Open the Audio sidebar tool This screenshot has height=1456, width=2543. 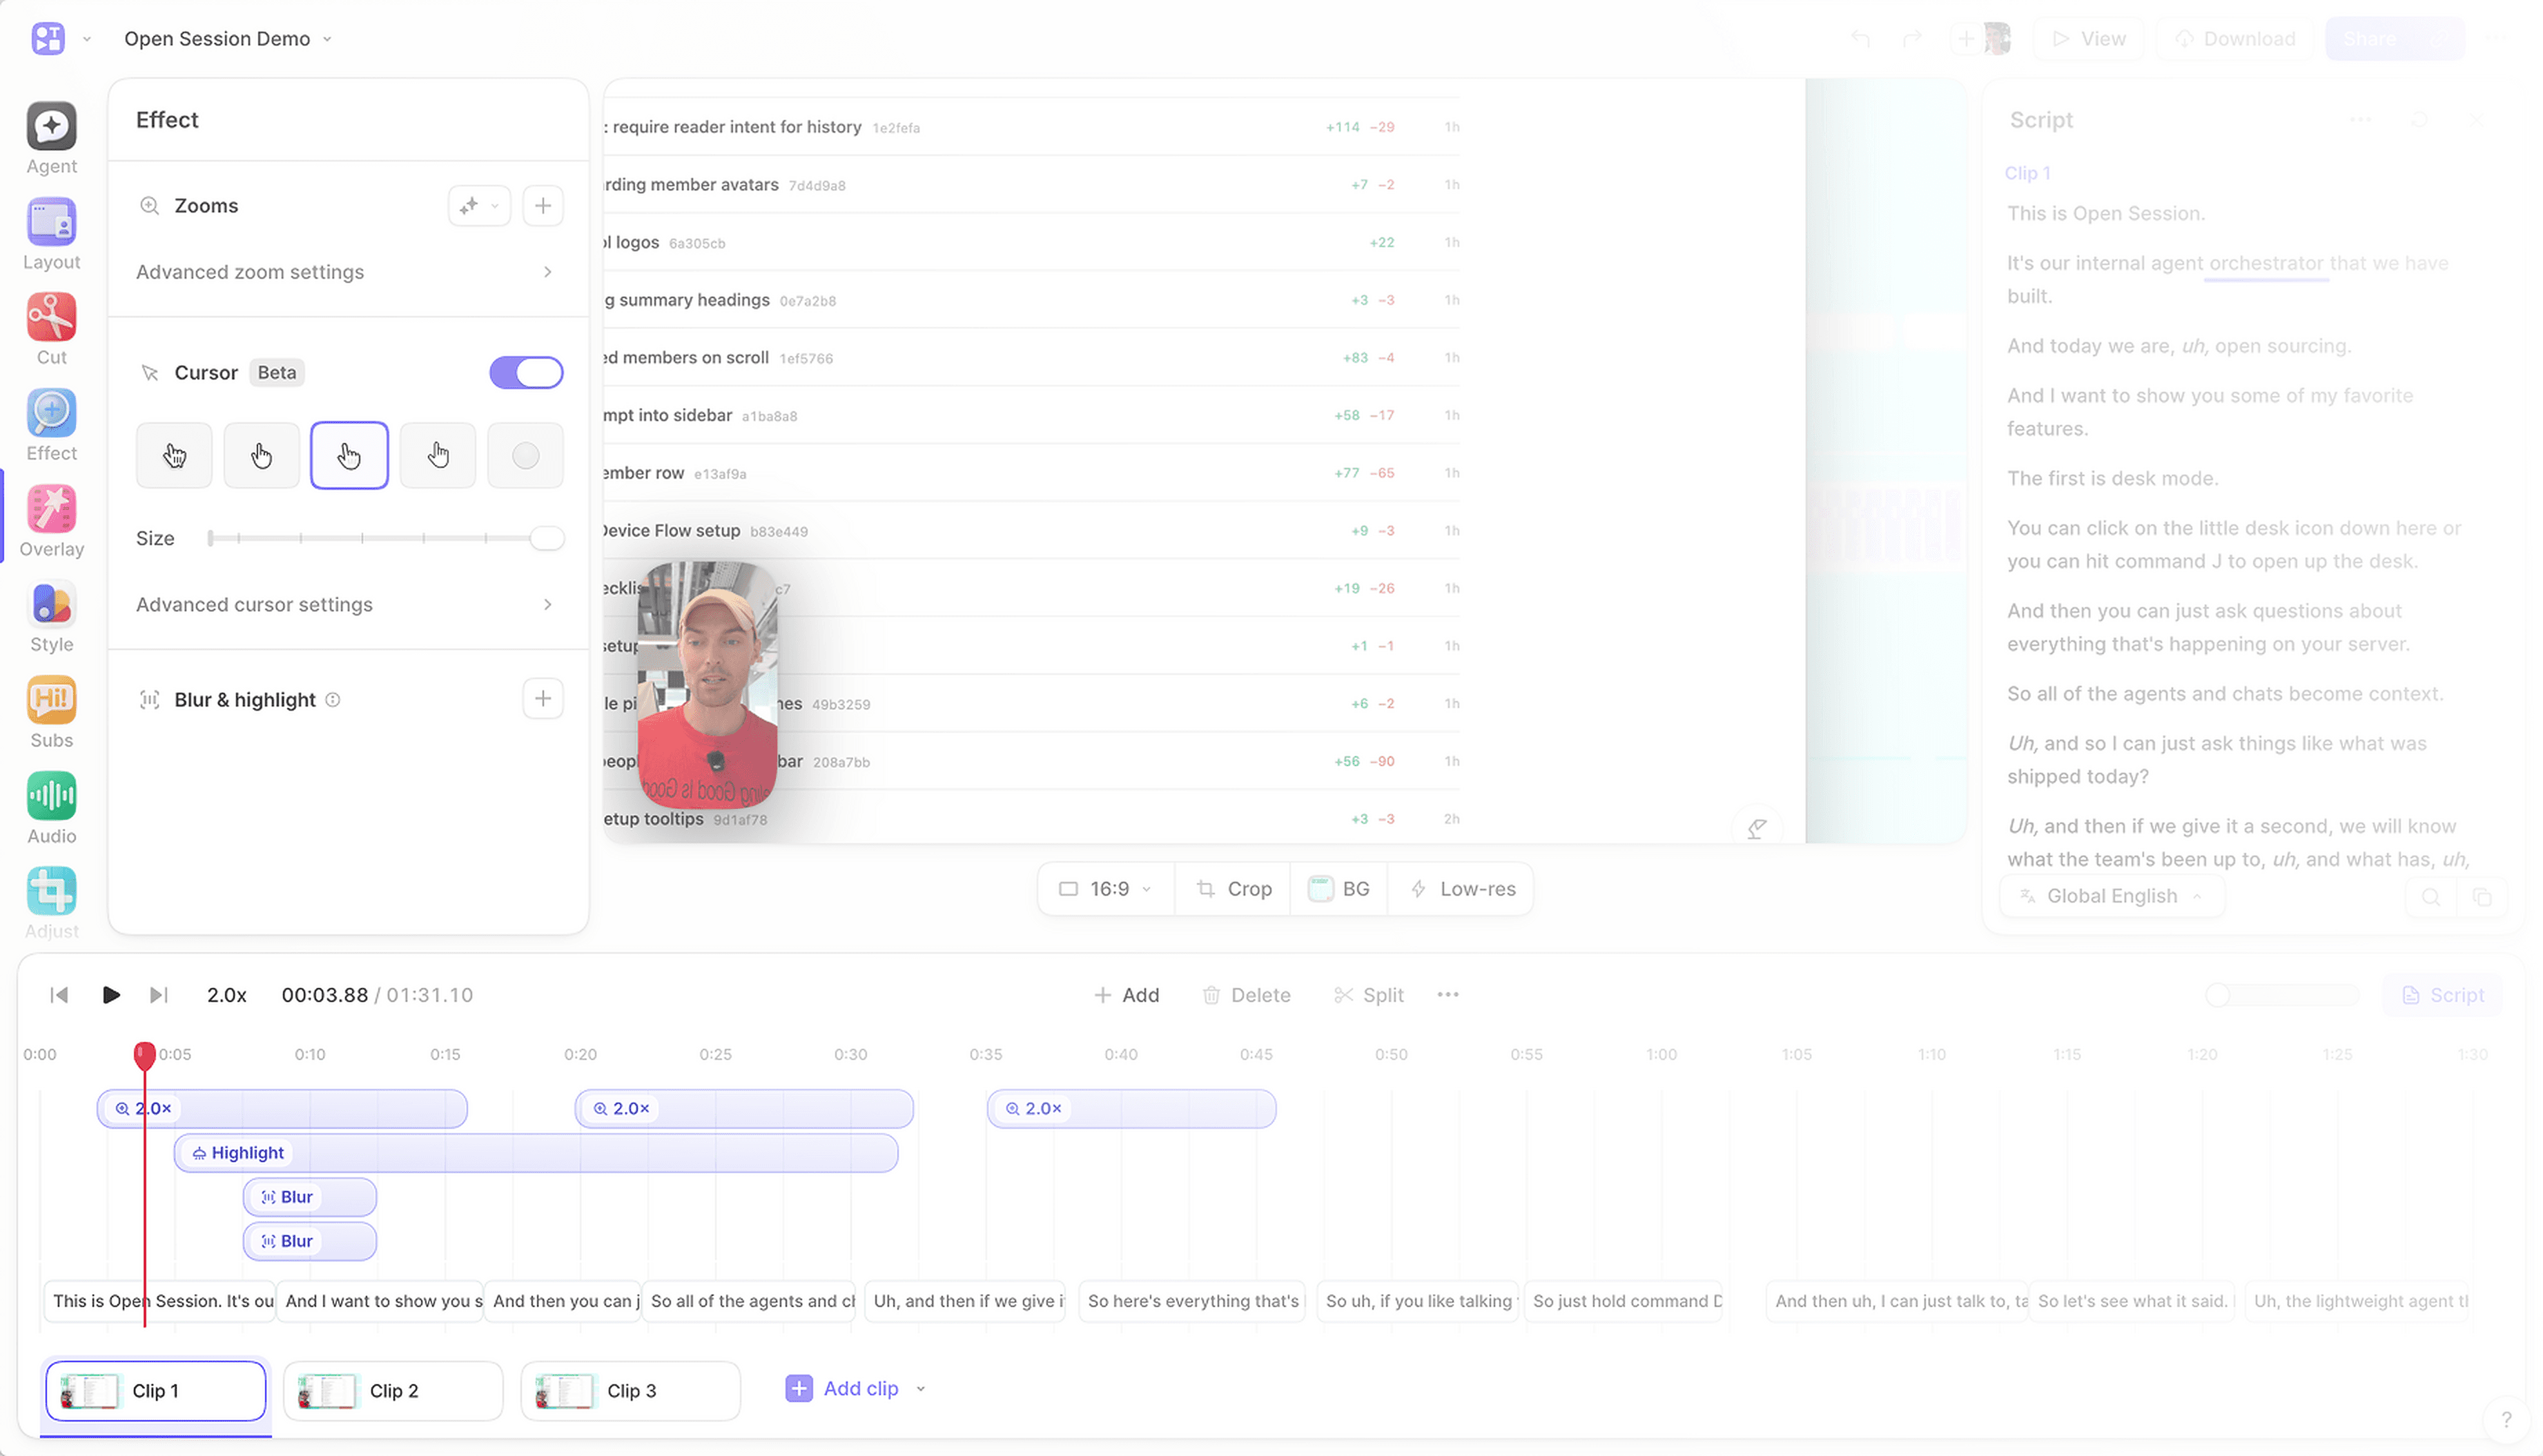(51, 808)
